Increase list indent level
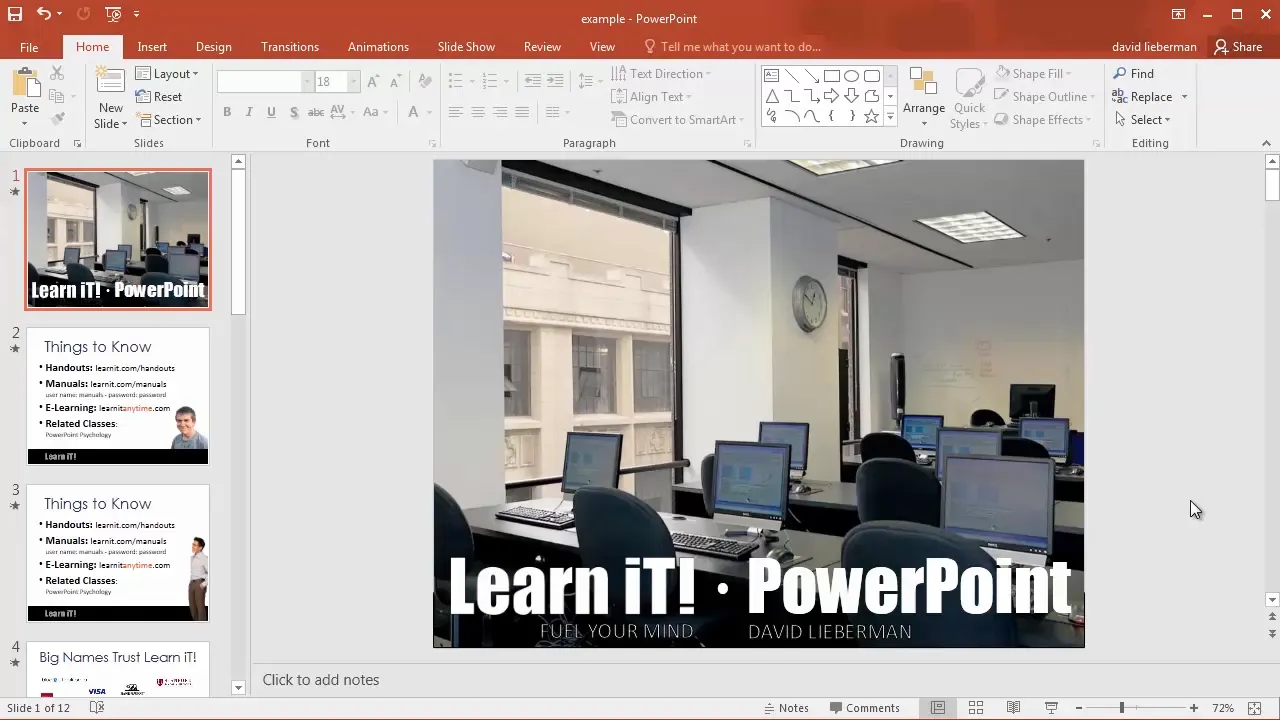Image resolution: width=1280 pixels, height=720 pixels. click(x=555, y=81)
